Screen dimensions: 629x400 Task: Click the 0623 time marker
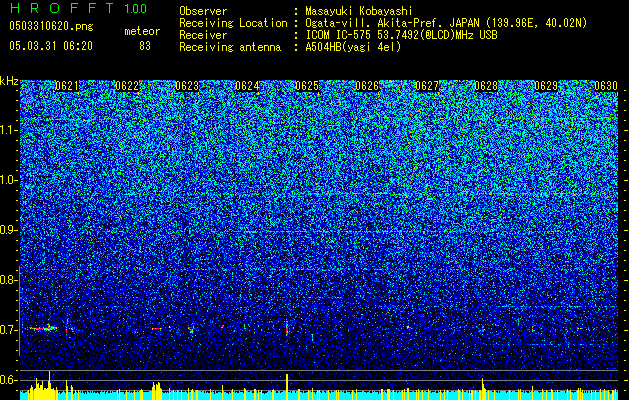coord(187,86)
